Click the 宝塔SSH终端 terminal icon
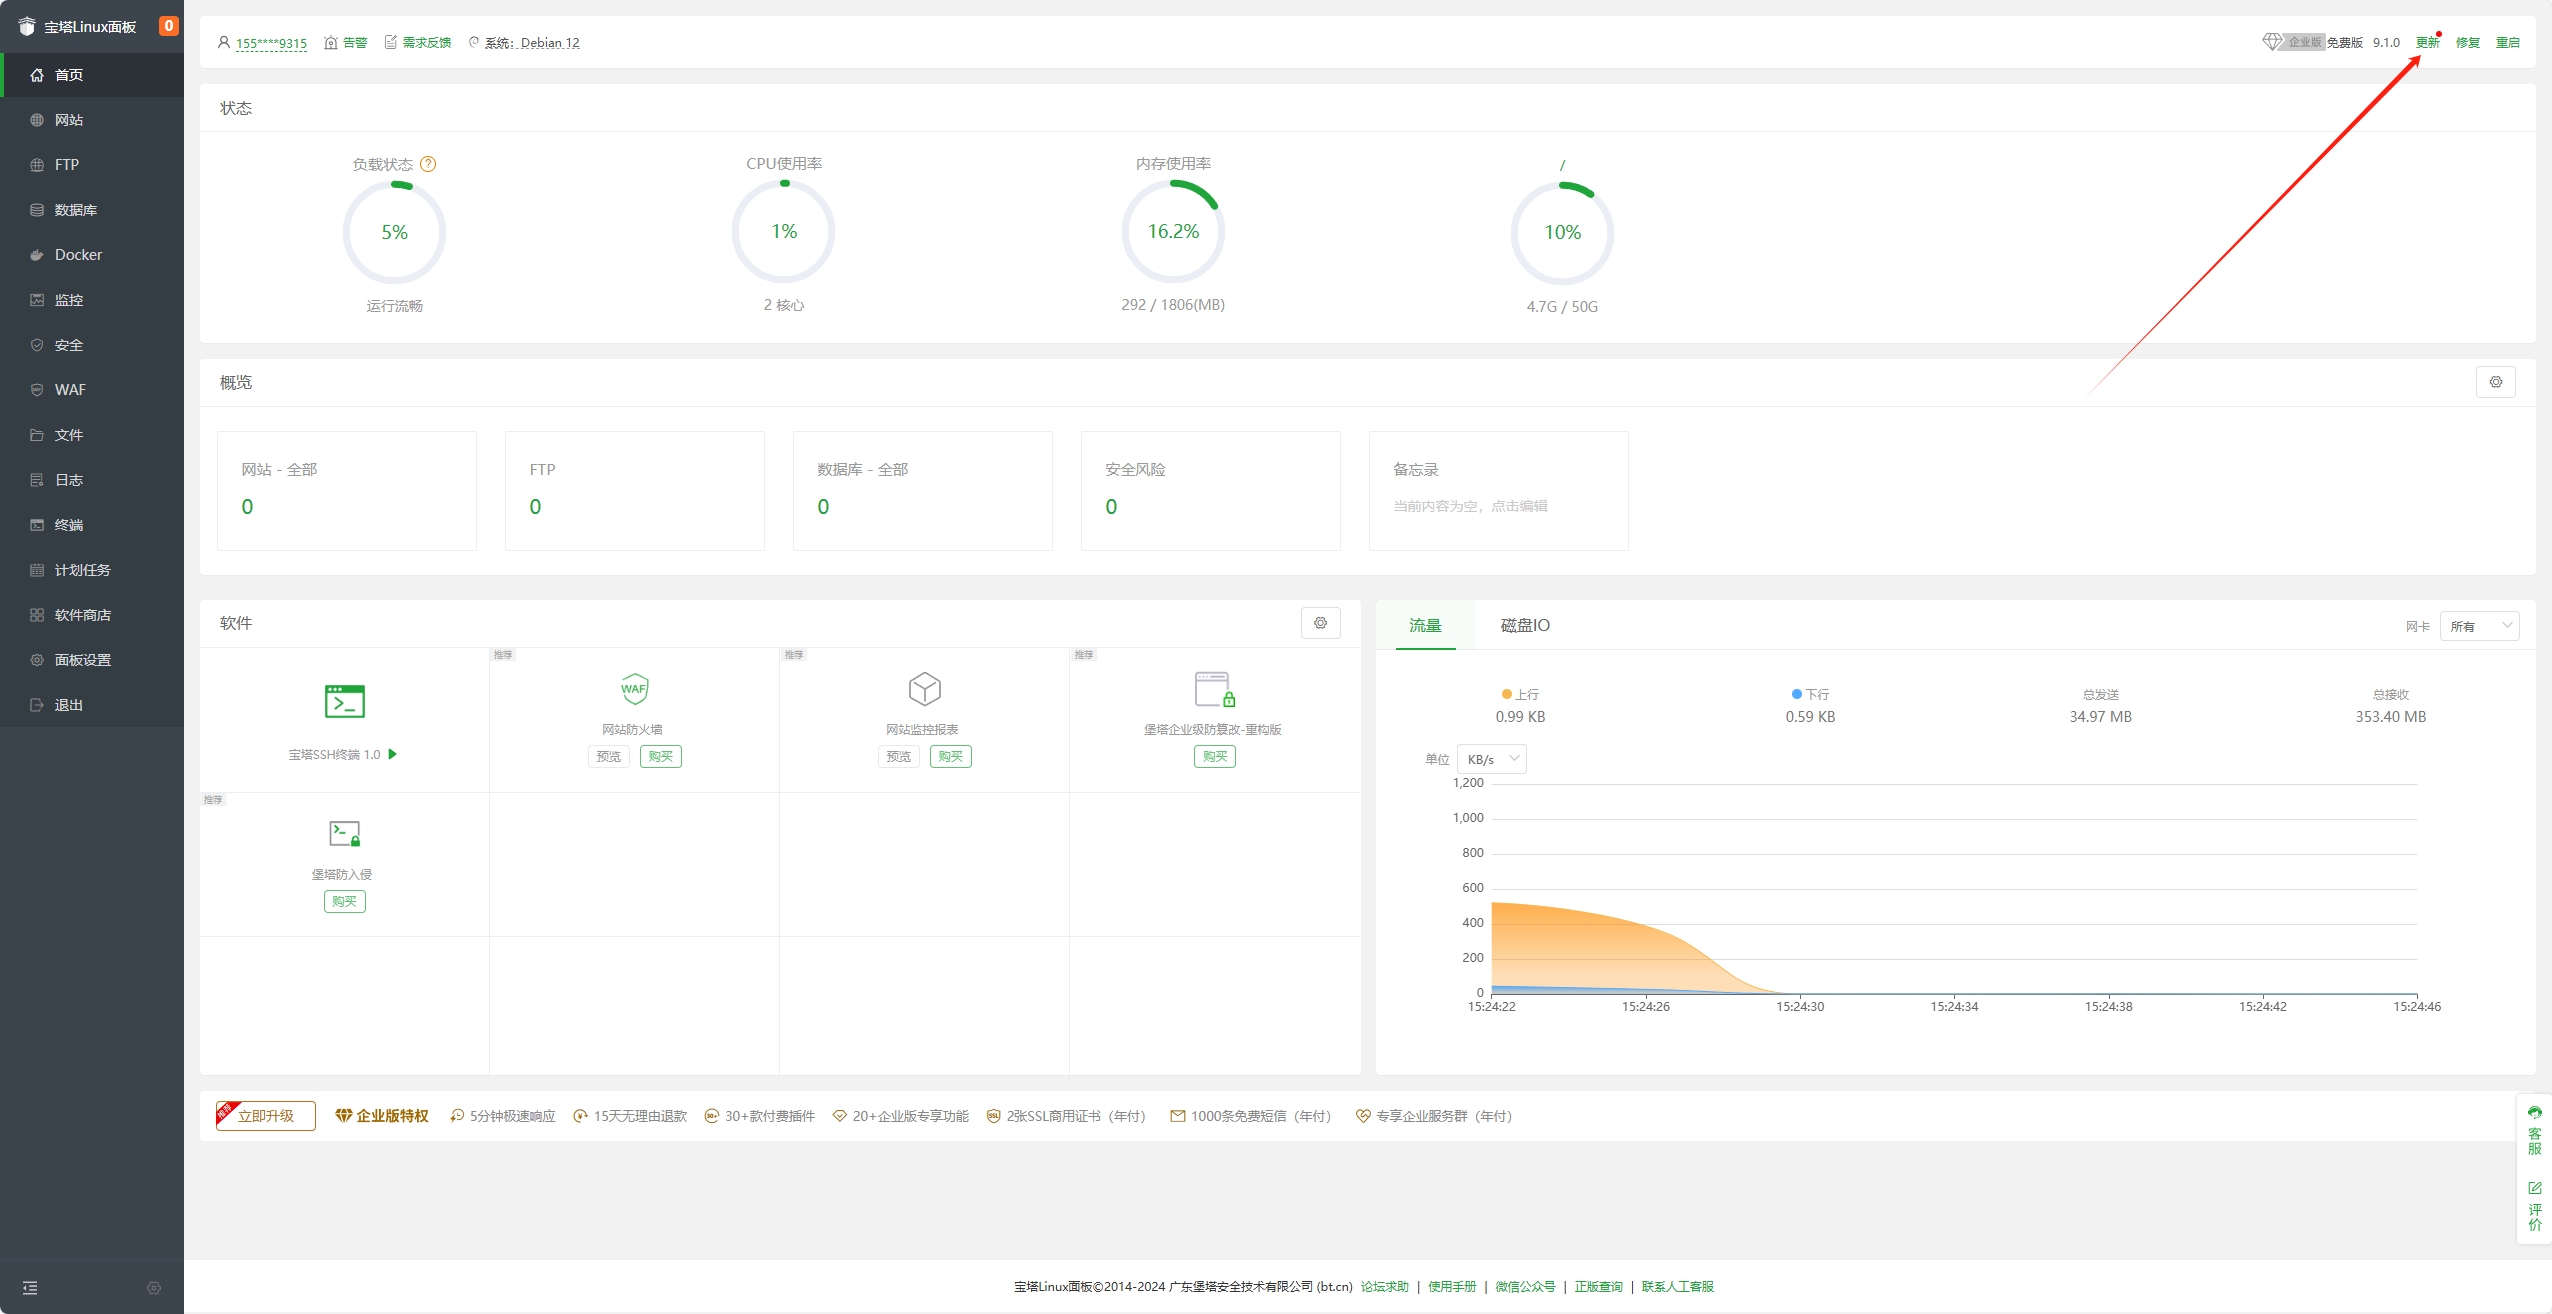2552x1314 pixels. [x=344, y=701]
